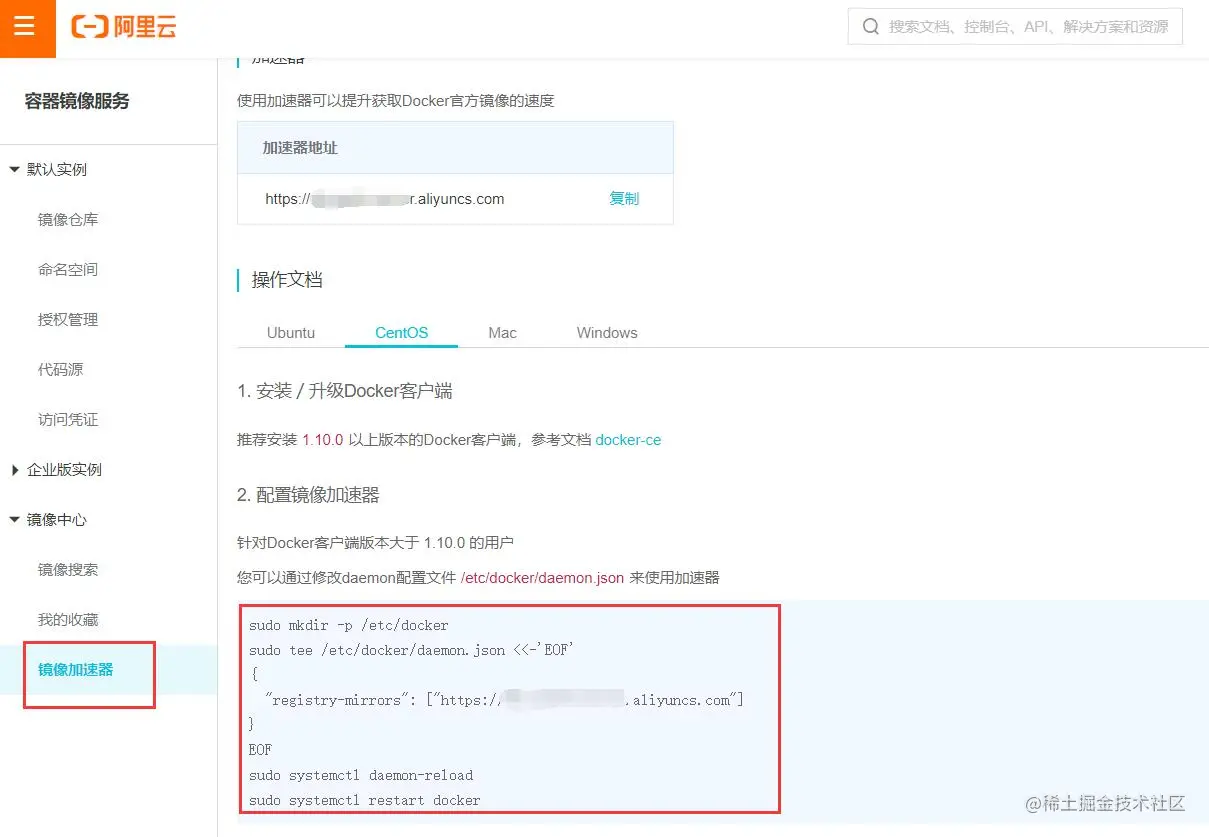Open 授权管理 in the sidebar

[68, 320]
